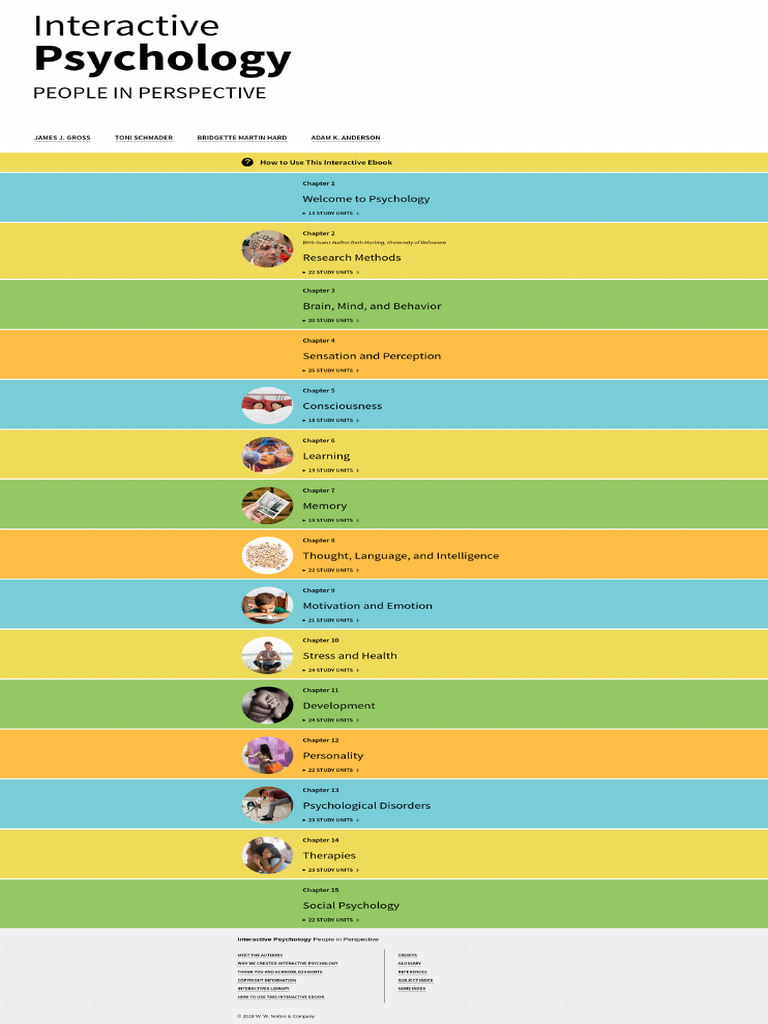This screenshot has height=1024, width=768.
Task: Open Welcome to Psychology chapter title
Action: coord(366,199)
